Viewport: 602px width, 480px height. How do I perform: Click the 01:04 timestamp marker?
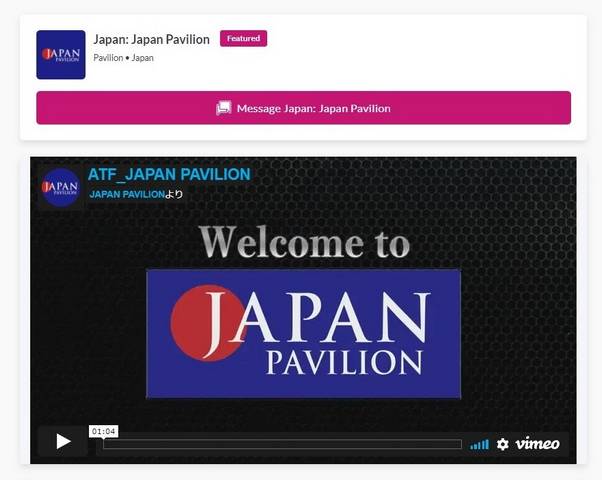(x=104, y=431)
